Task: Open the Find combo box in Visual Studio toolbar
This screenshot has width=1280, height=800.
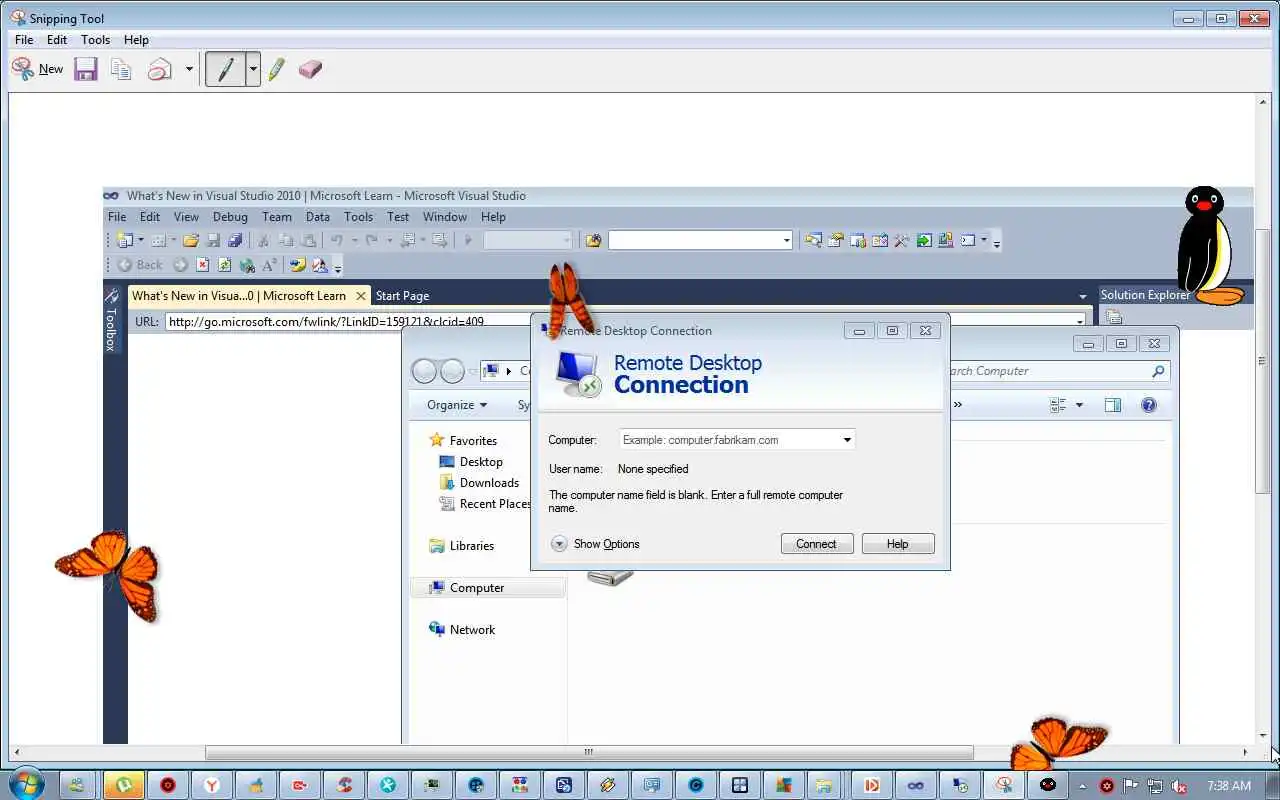Action: pos(700,240)
